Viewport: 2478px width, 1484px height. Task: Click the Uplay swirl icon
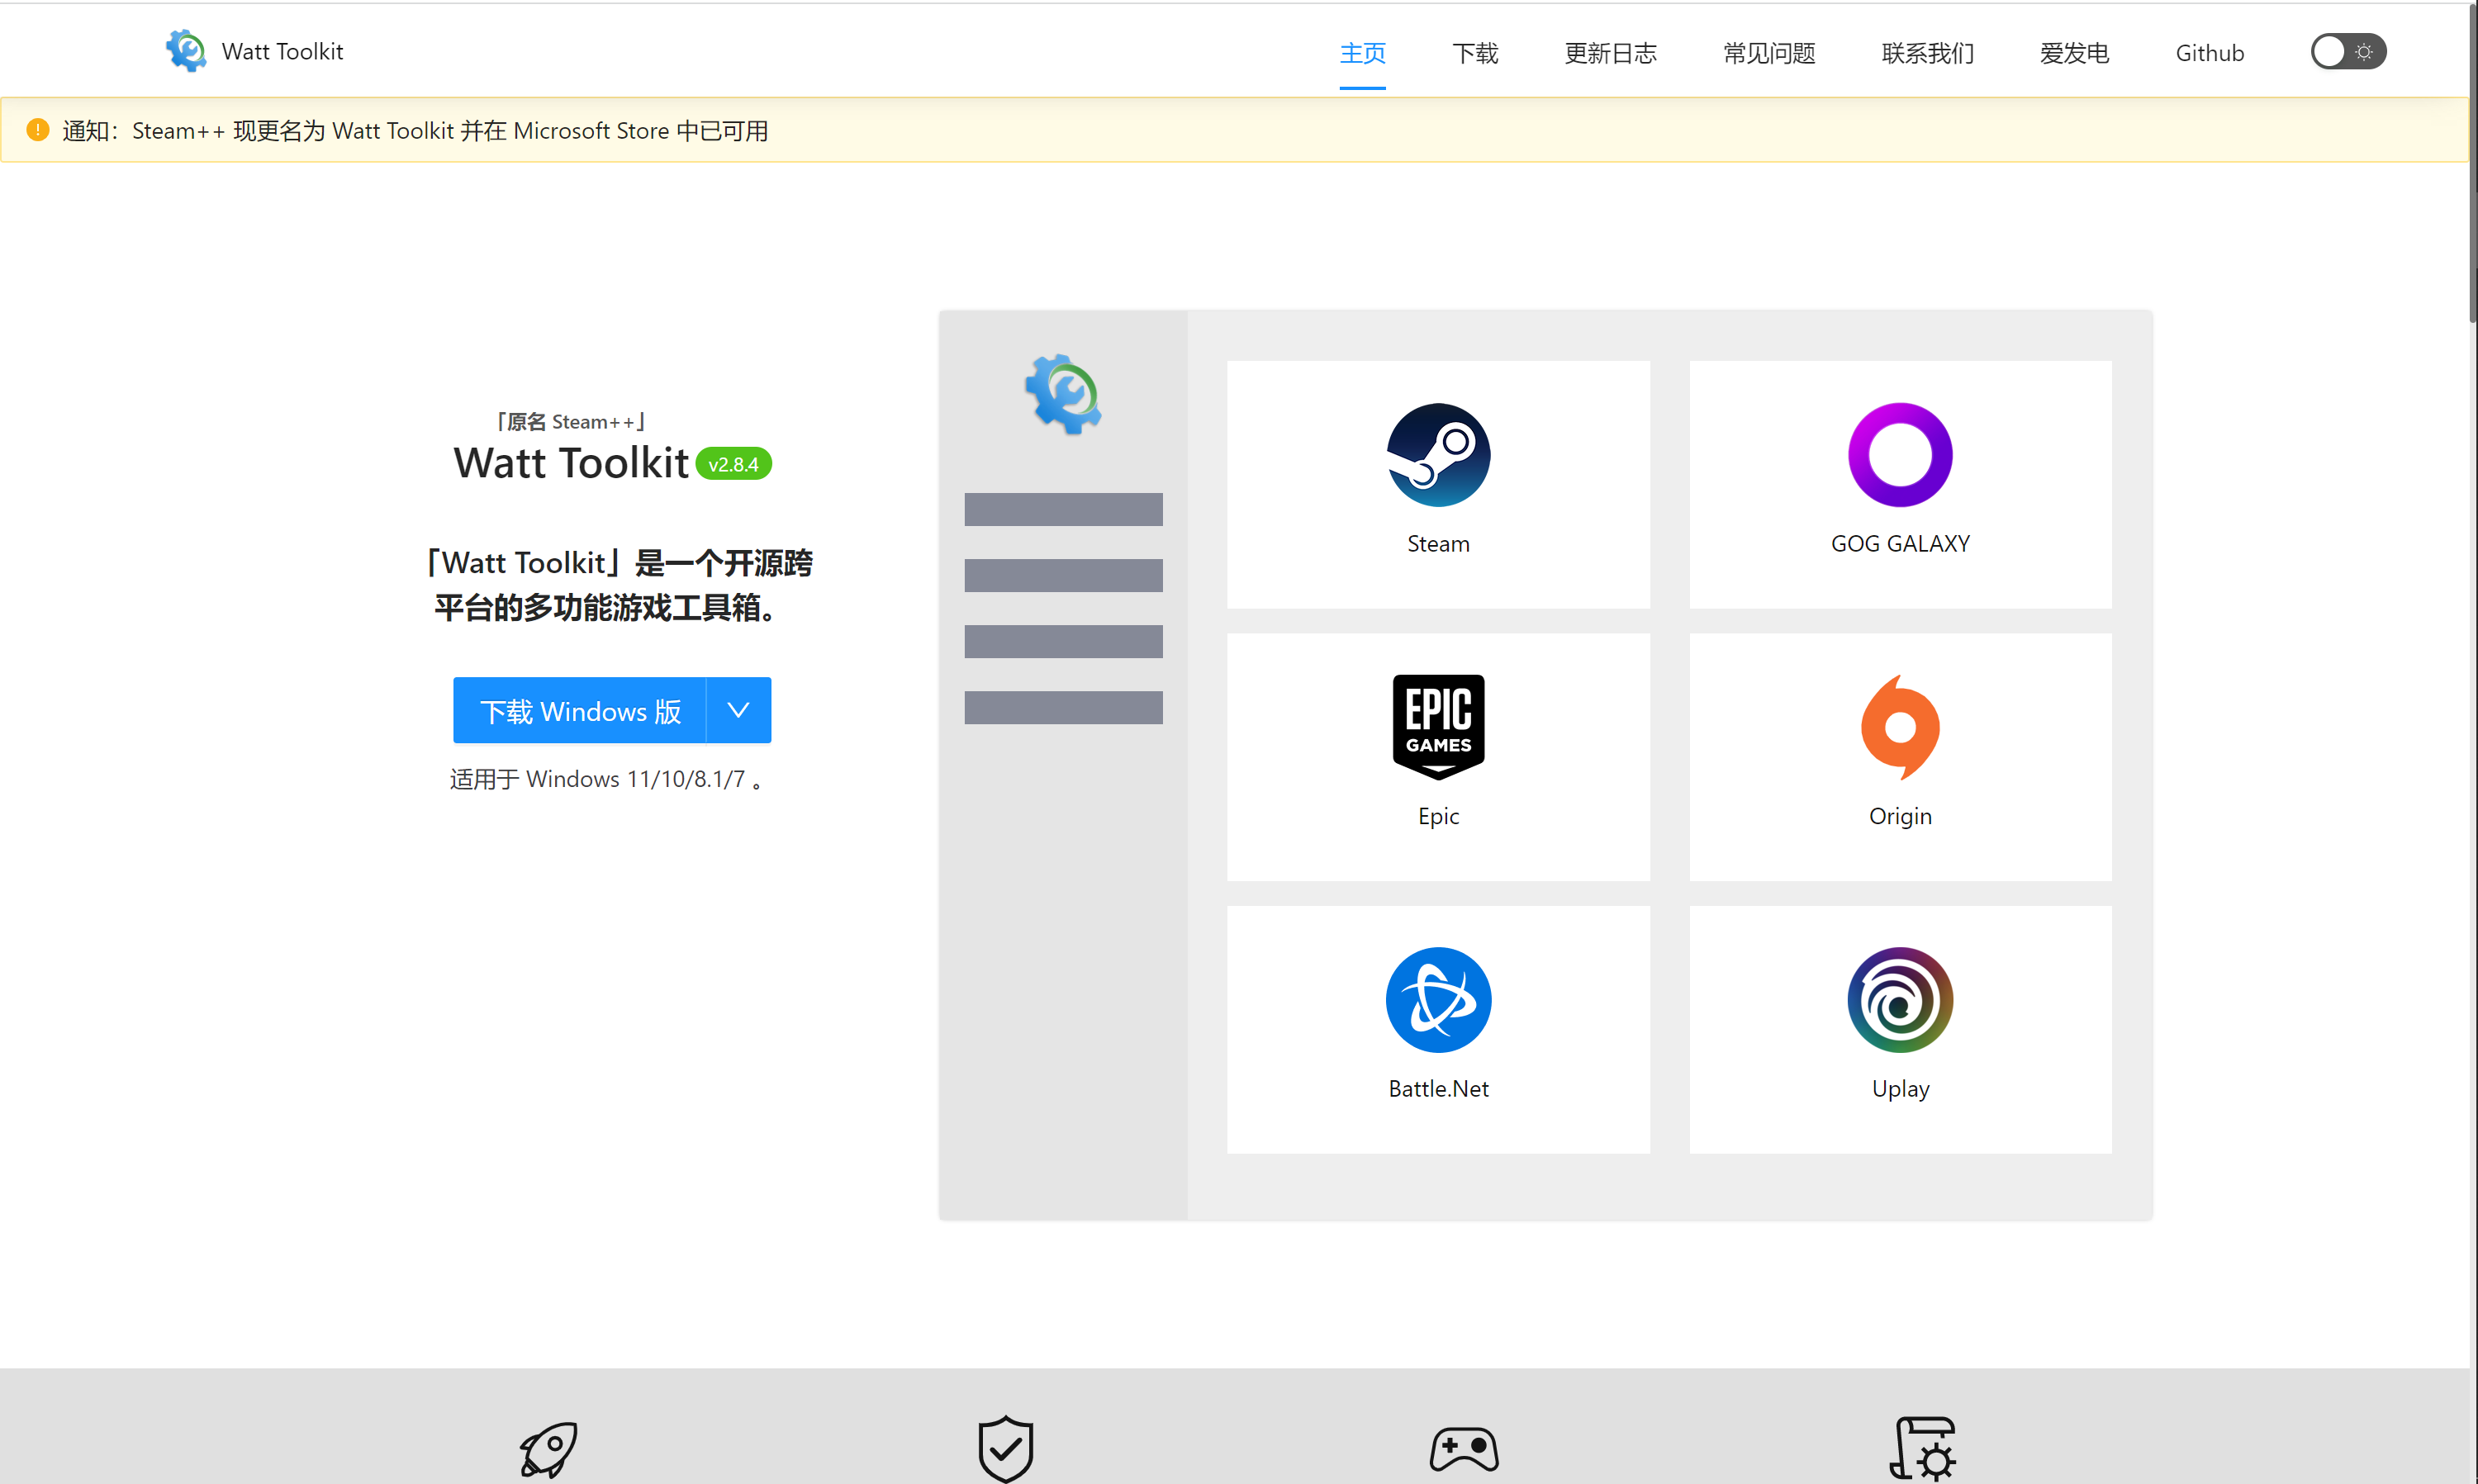tap(1899, 1000)
